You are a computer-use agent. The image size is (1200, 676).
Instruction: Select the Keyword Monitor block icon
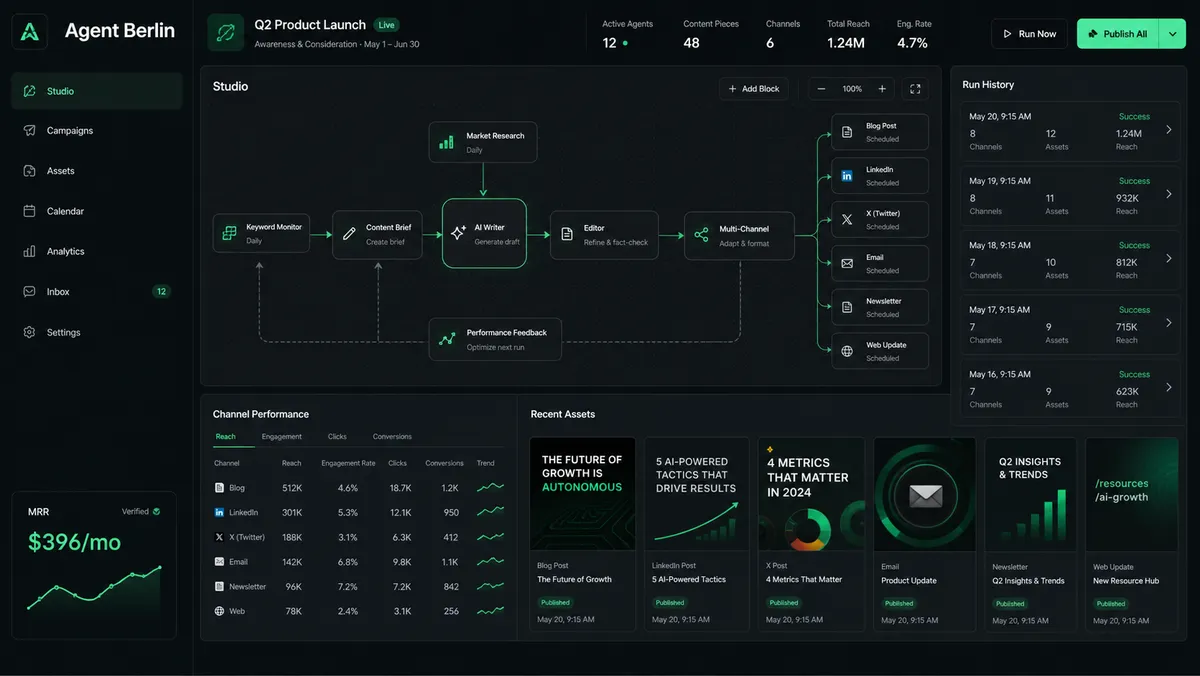pos(230,233)
